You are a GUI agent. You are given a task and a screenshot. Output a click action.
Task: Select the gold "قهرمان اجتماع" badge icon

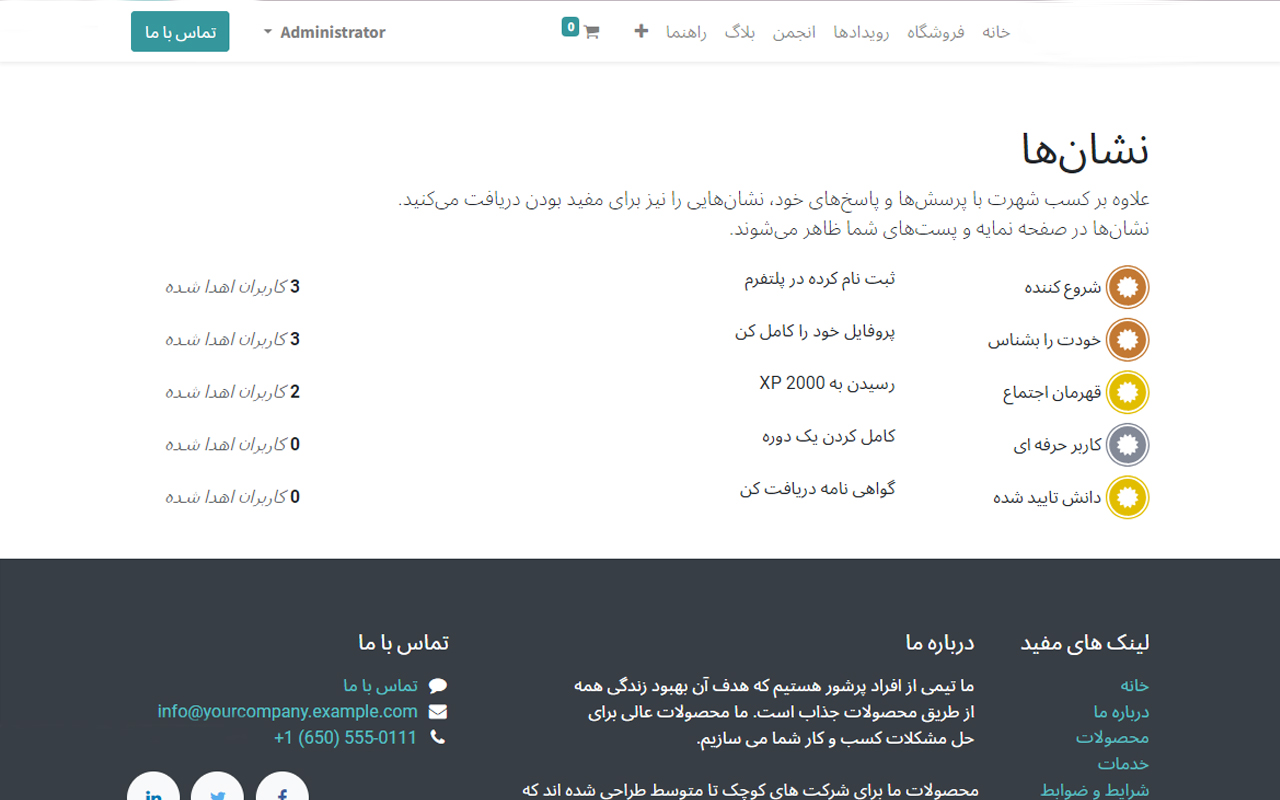click(1127, 393)
